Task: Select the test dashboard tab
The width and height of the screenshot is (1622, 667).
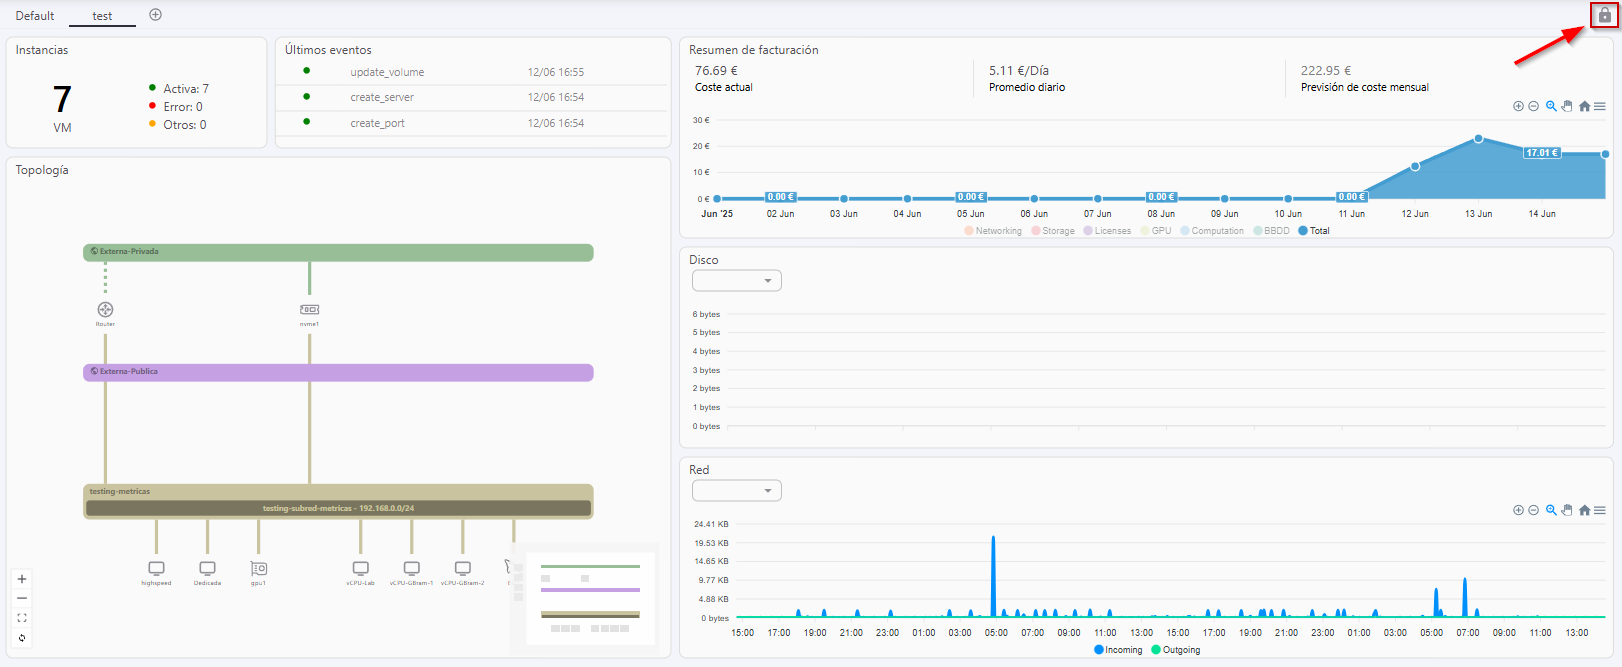Action: pos(102,16)
